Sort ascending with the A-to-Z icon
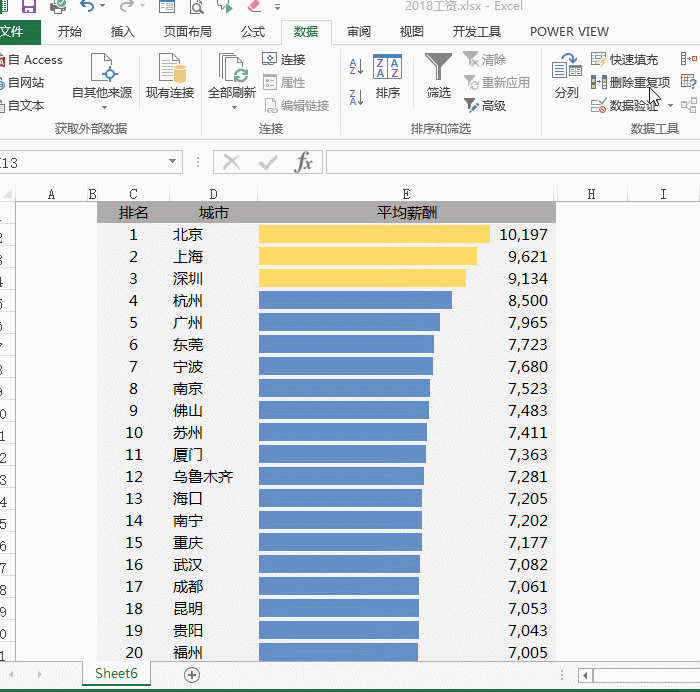This screenshot has height=692, width=700. (x=357, y=67)
